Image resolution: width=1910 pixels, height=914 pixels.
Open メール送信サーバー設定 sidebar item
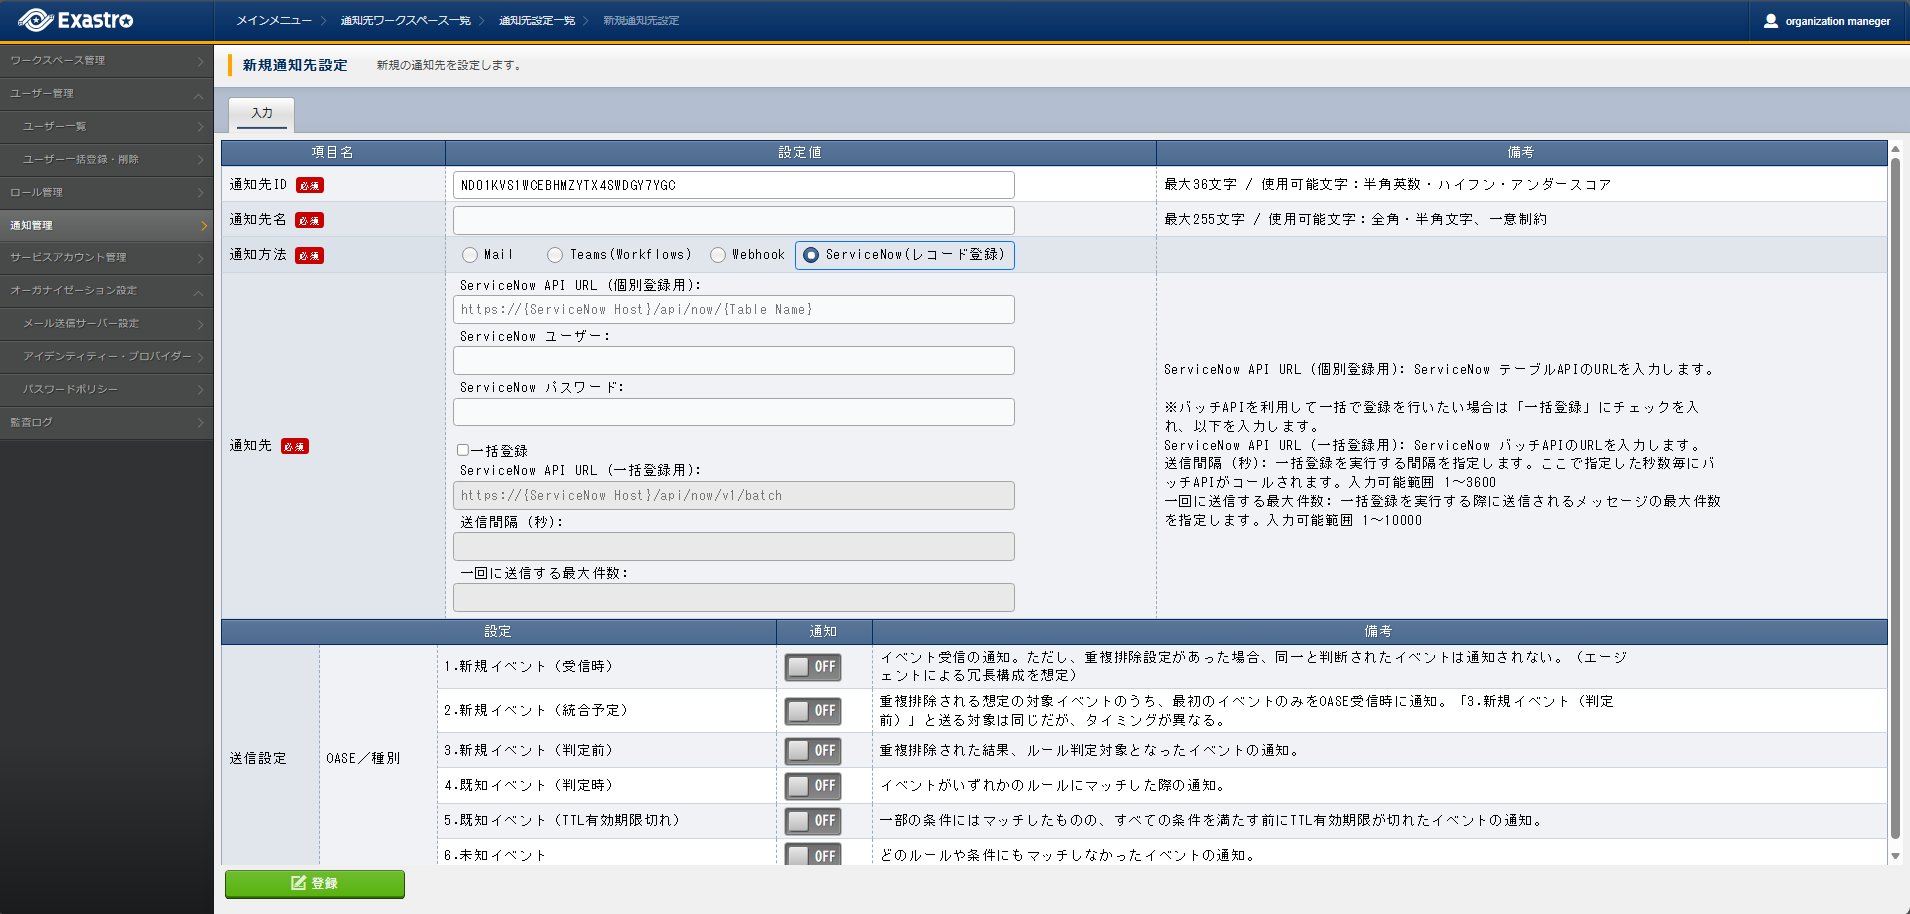point(107,324)
